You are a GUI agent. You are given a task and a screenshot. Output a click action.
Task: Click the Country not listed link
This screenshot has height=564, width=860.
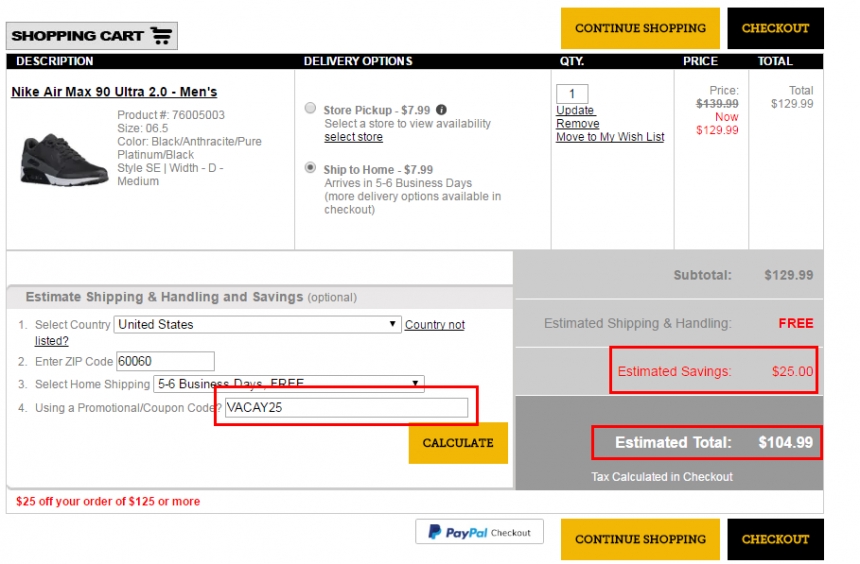tap(434, 325)
